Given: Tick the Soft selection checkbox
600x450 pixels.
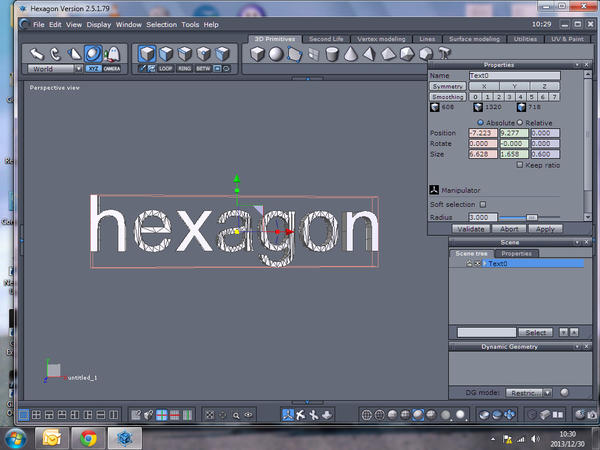Looking at the screenshot, I should 483,204.
